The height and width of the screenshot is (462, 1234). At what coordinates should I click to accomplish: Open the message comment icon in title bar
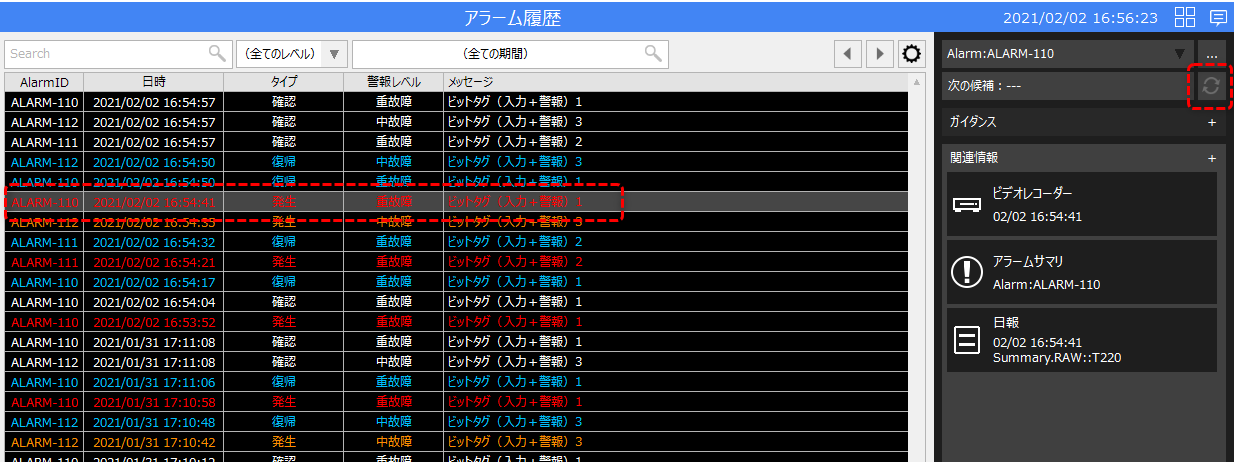[1218, 17]
